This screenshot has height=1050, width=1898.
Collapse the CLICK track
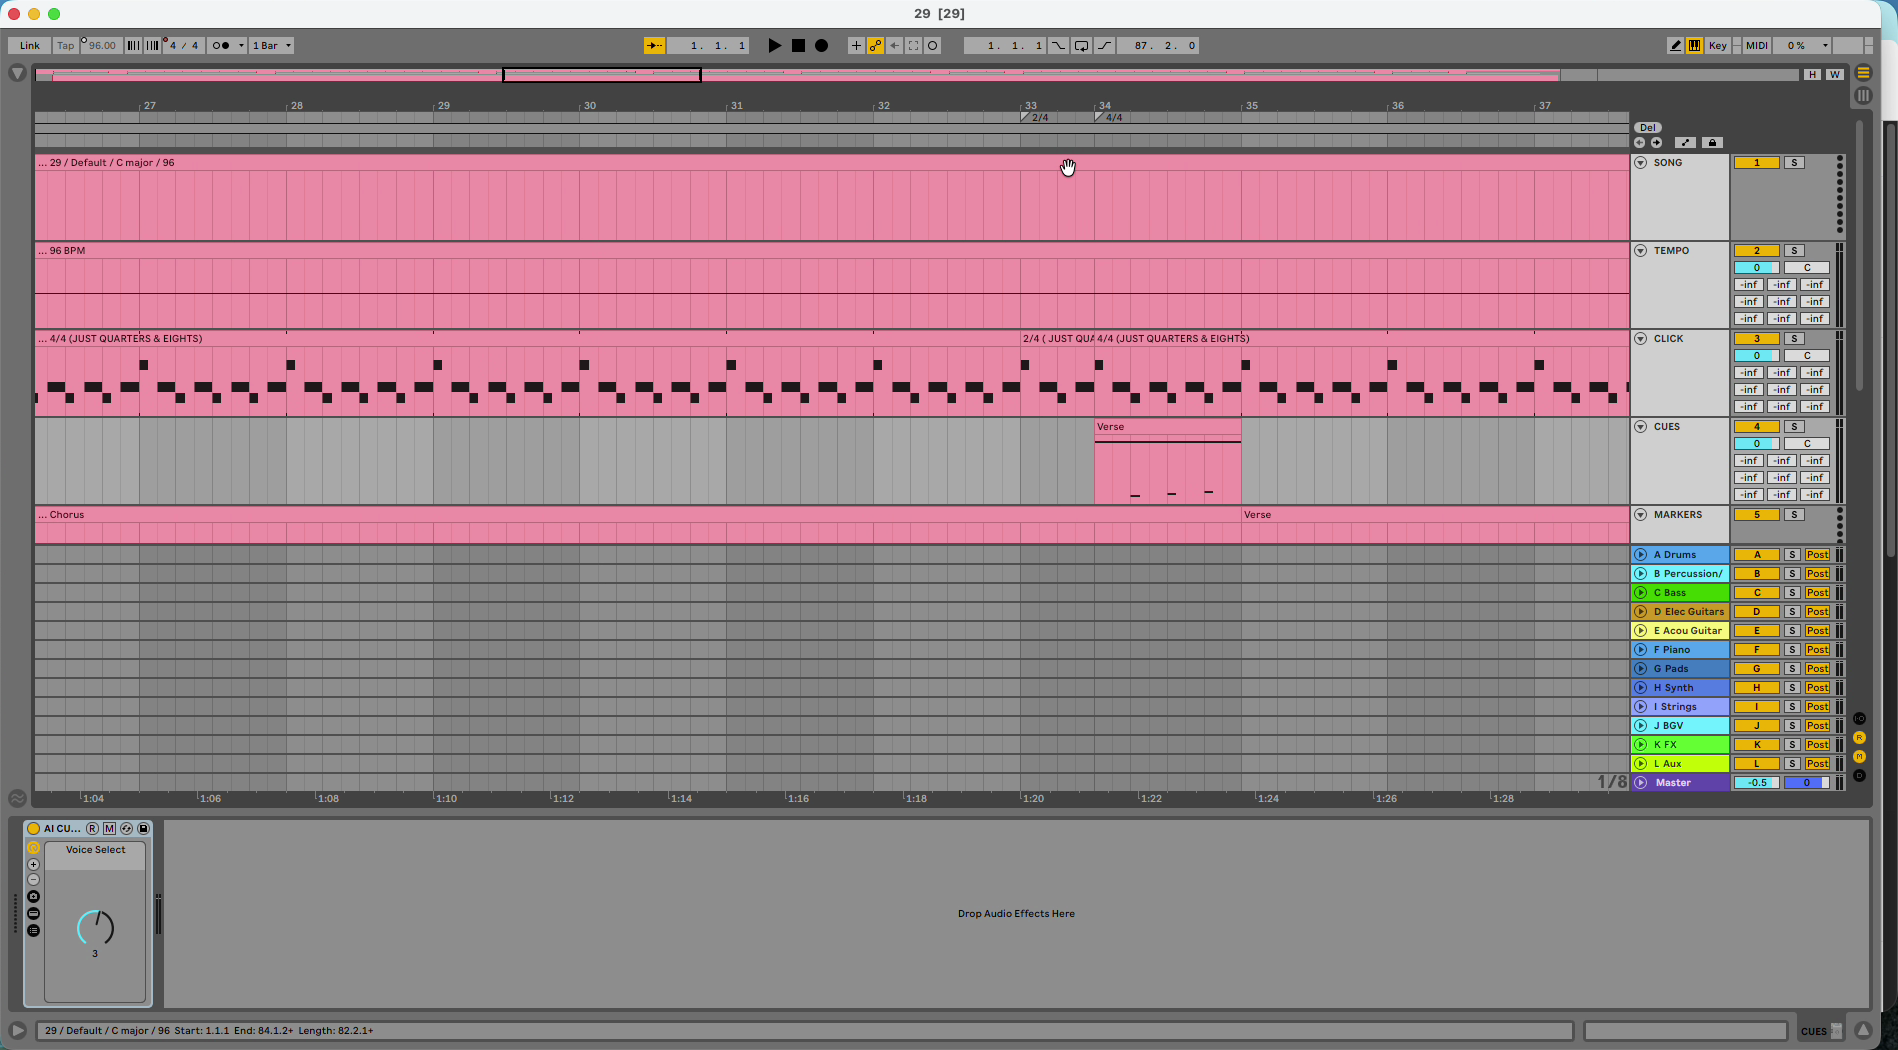click(x=1641, y=339)
